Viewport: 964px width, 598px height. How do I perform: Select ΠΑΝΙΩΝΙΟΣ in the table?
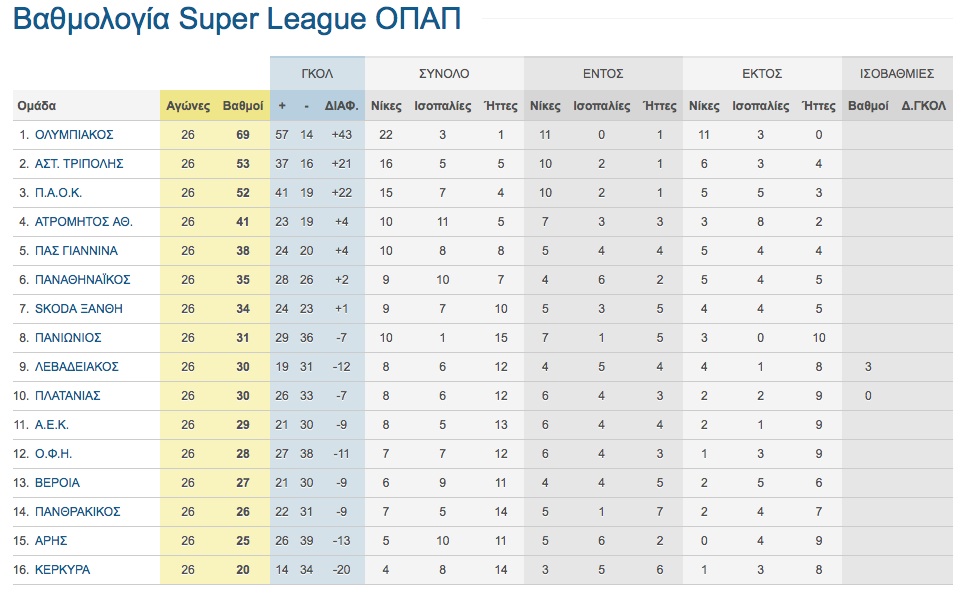(x=68, y=337)
